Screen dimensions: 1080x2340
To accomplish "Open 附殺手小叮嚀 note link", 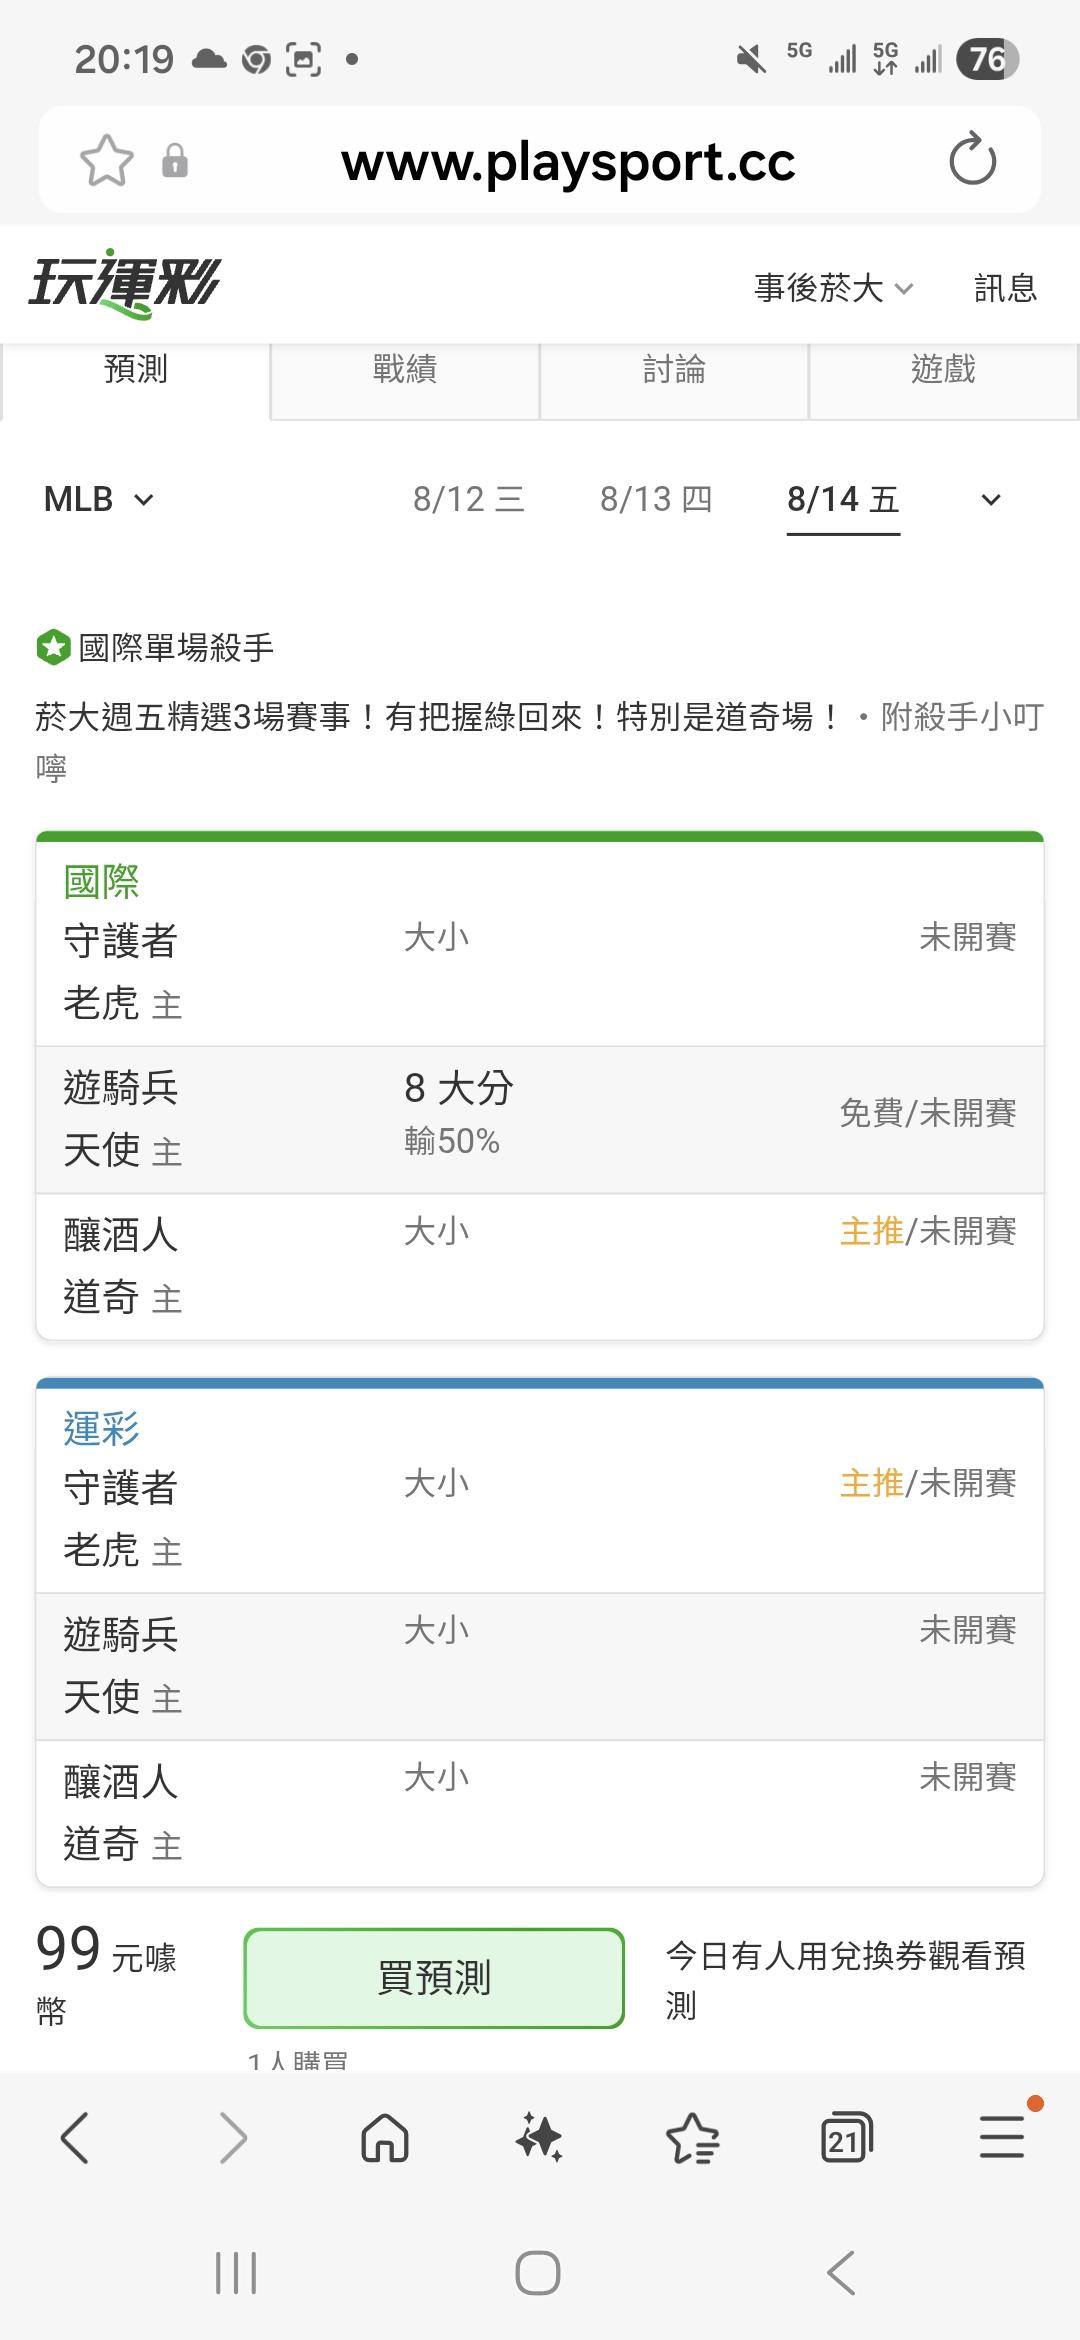I will coord(540,742).
